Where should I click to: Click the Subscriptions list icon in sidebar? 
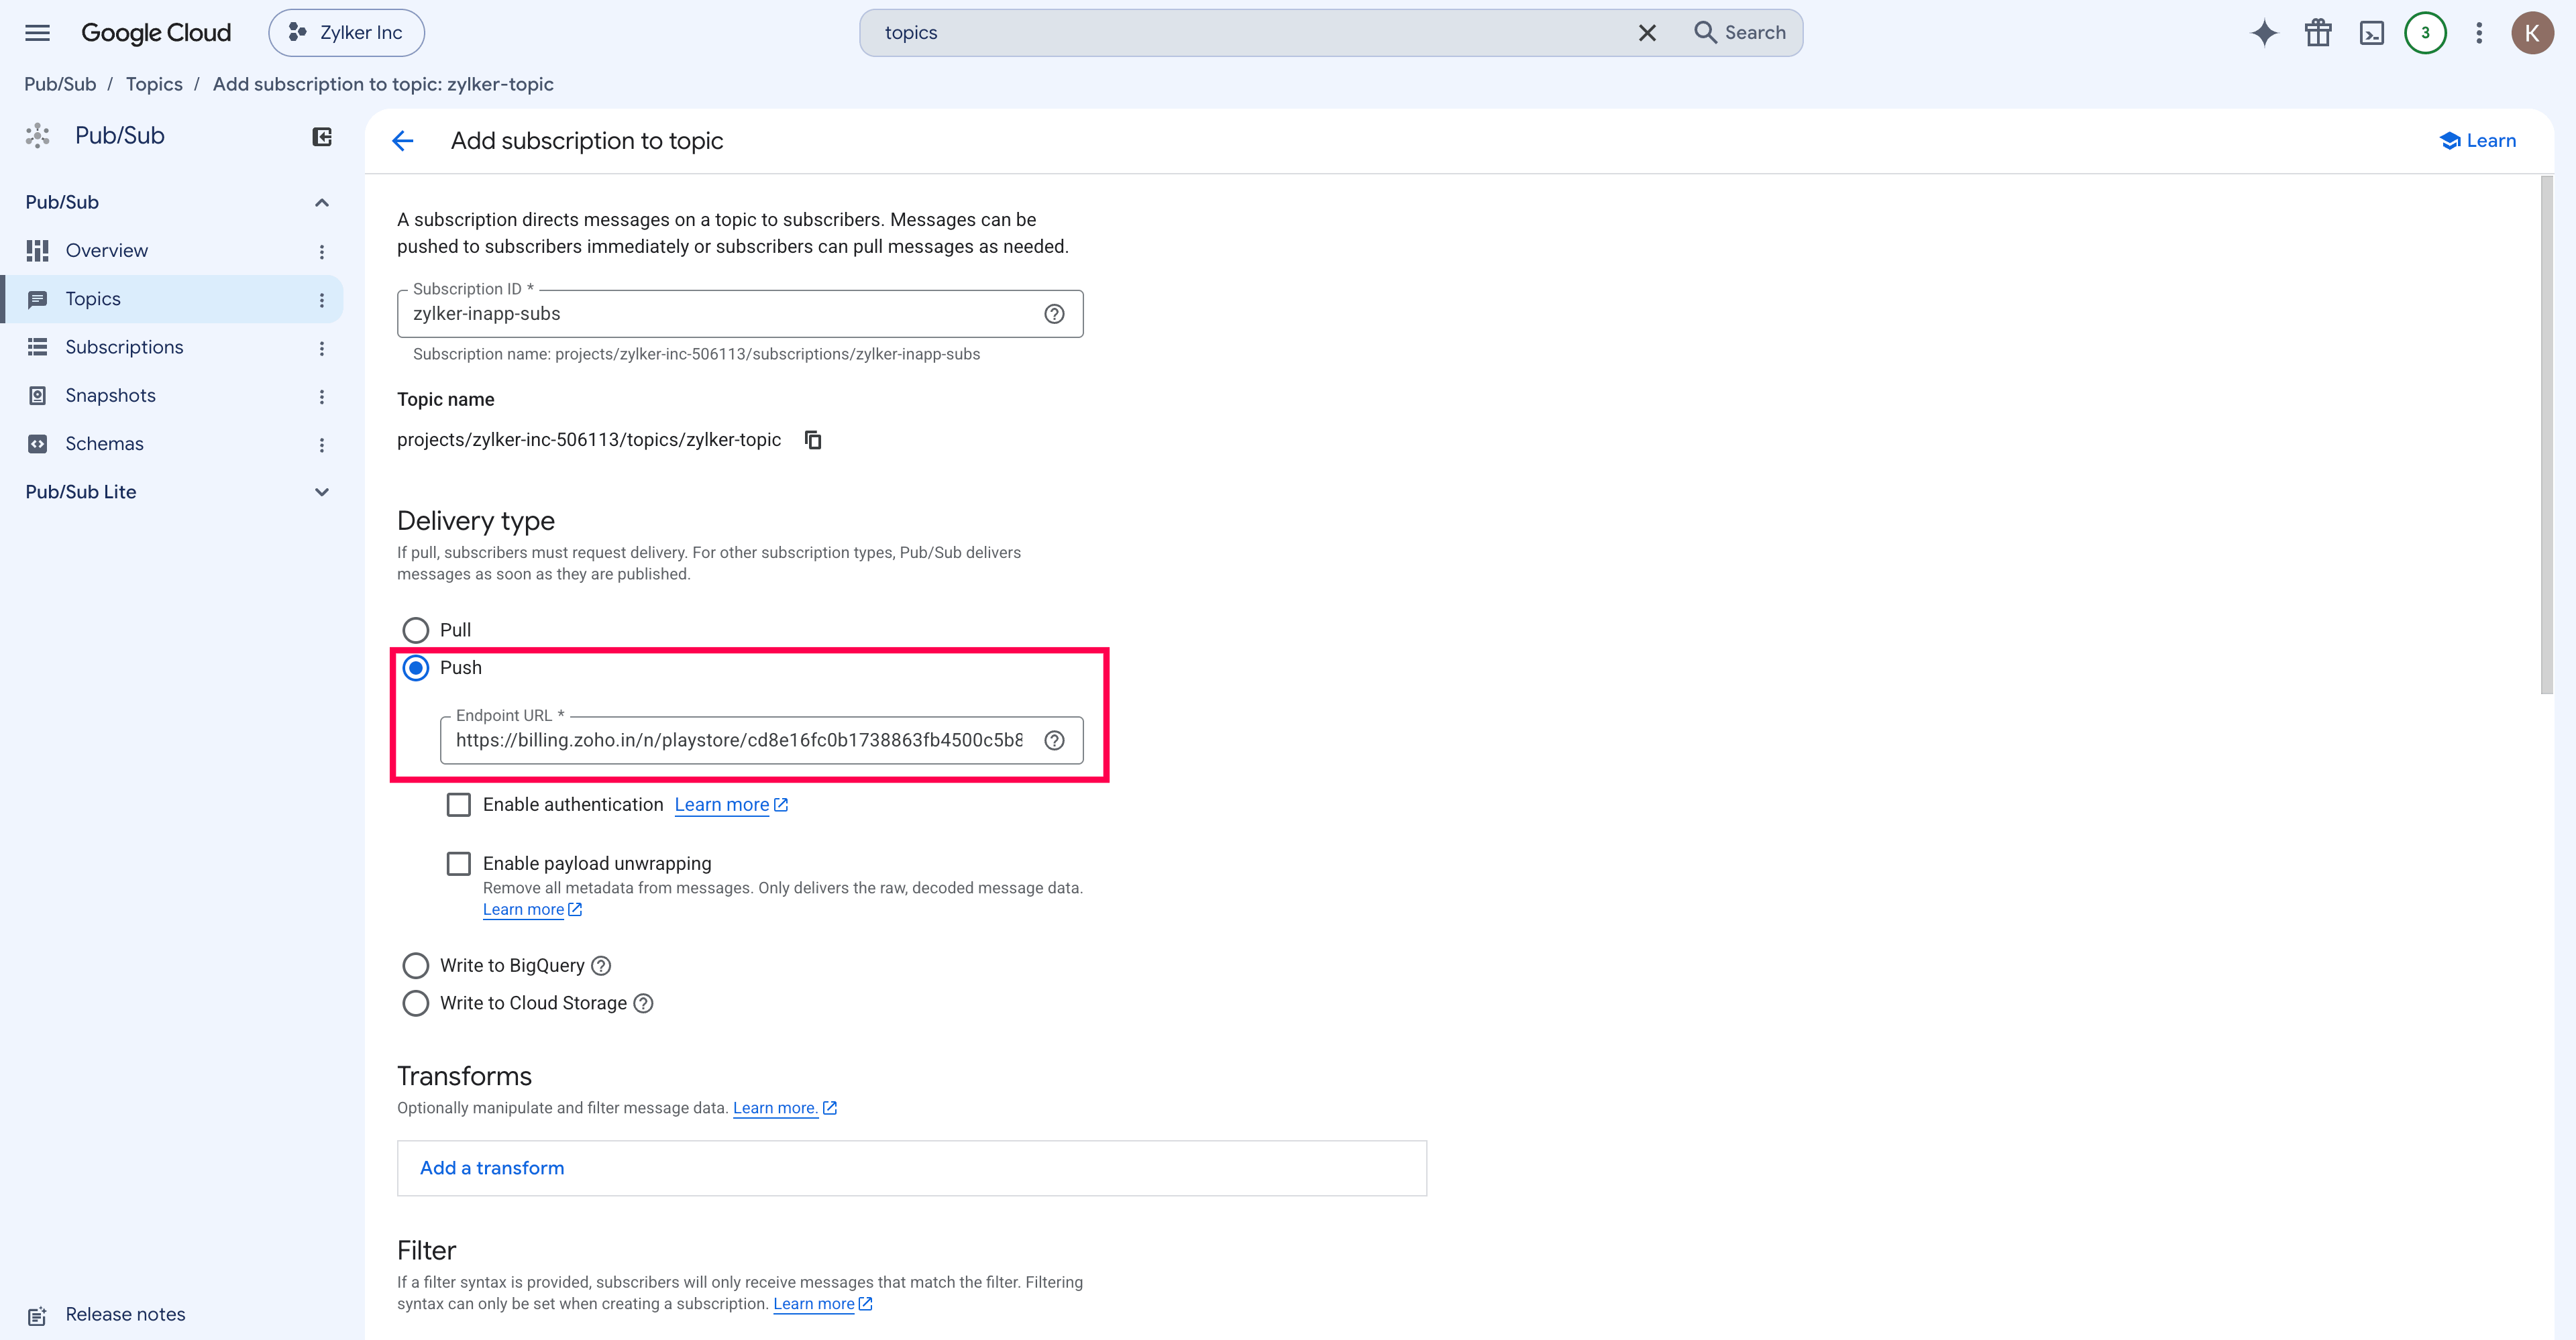pos(38,347)
